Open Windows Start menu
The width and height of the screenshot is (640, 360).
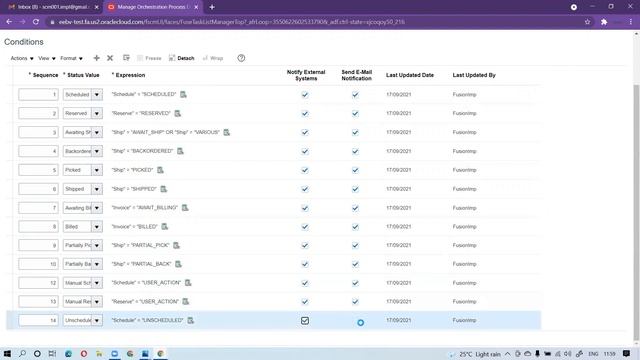coord(7,353)
